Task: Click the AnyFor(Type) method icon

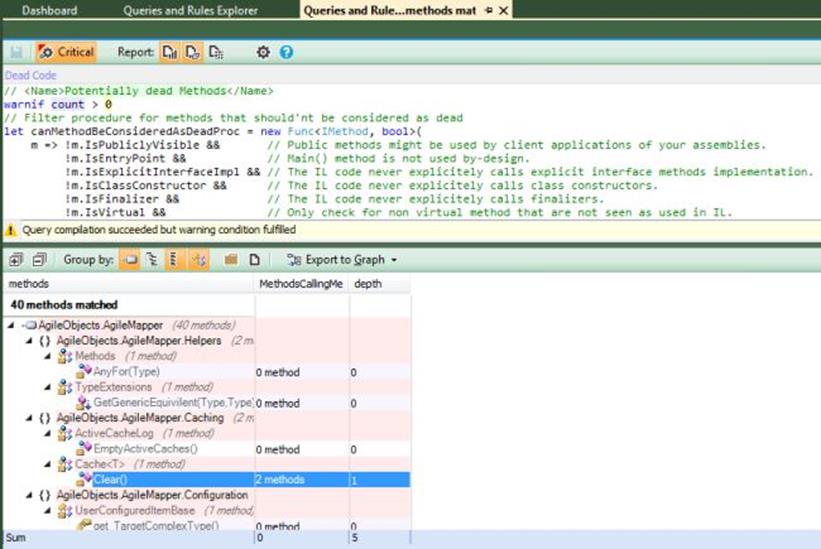Action: point(84,371)
